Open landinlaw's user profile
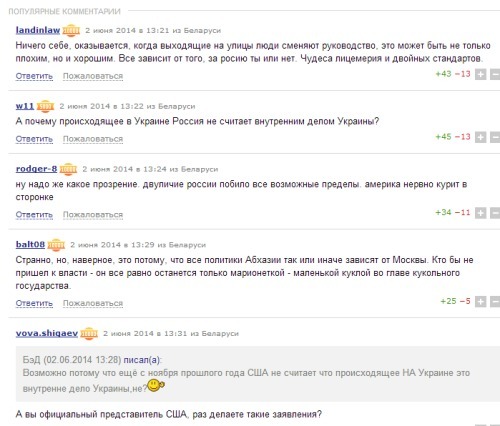500x426 pixels. (38, 30)
